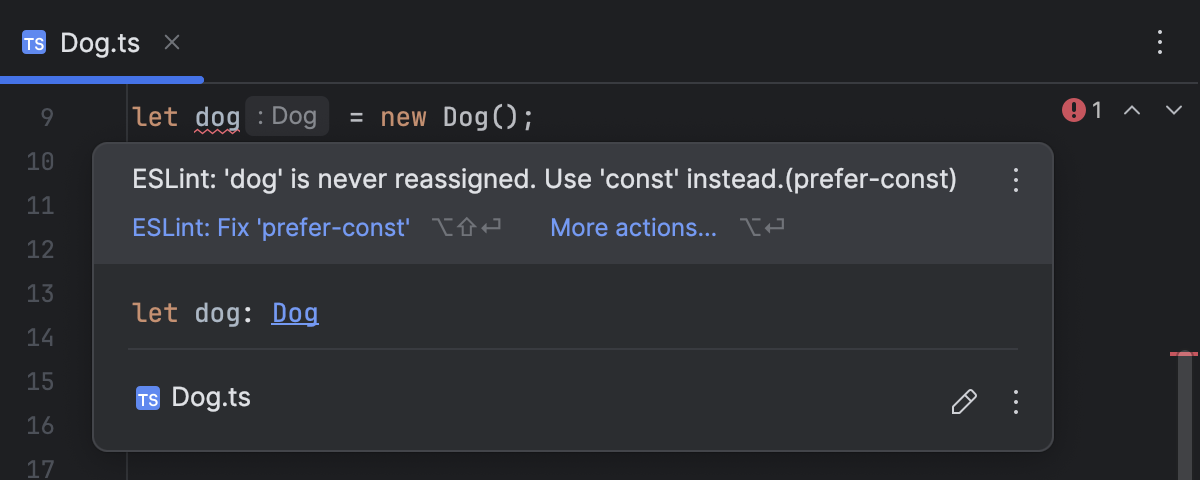
Task: Select the Dog.ts tab label
Action: pyautogui.click(x=100, y=43)
